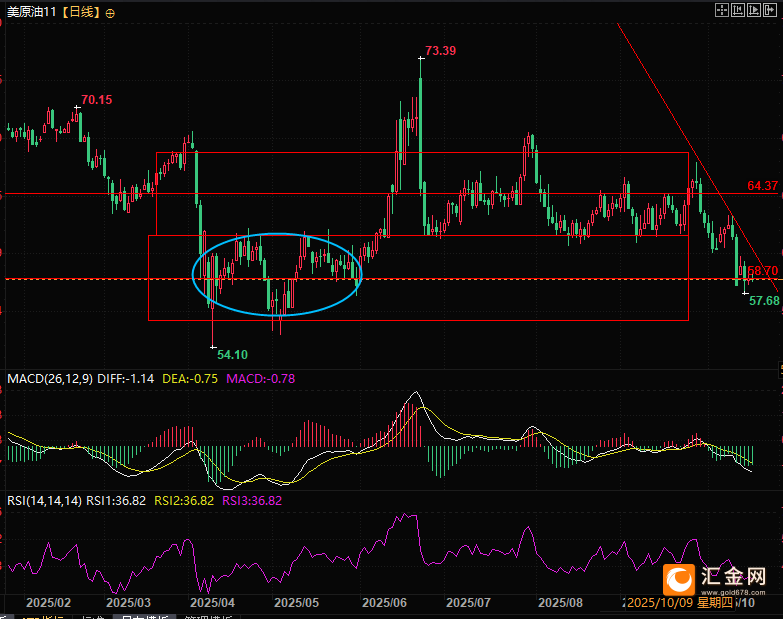
Task: Click the orange circle icon beside 日线
Action: [x=109, y=13]
